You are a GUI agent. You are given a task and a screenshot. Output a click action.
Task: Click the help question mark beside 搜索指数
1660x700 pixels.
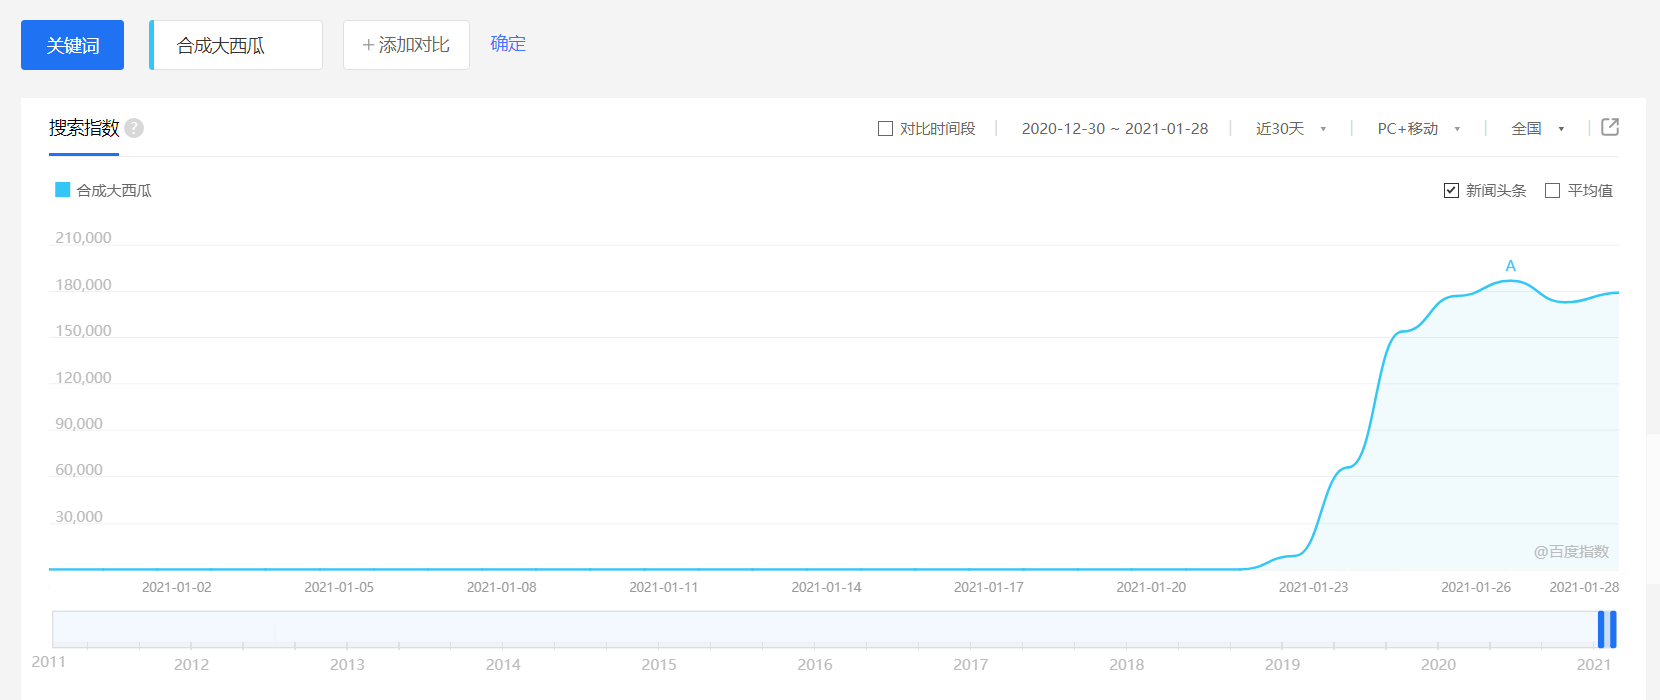(134, 128)
